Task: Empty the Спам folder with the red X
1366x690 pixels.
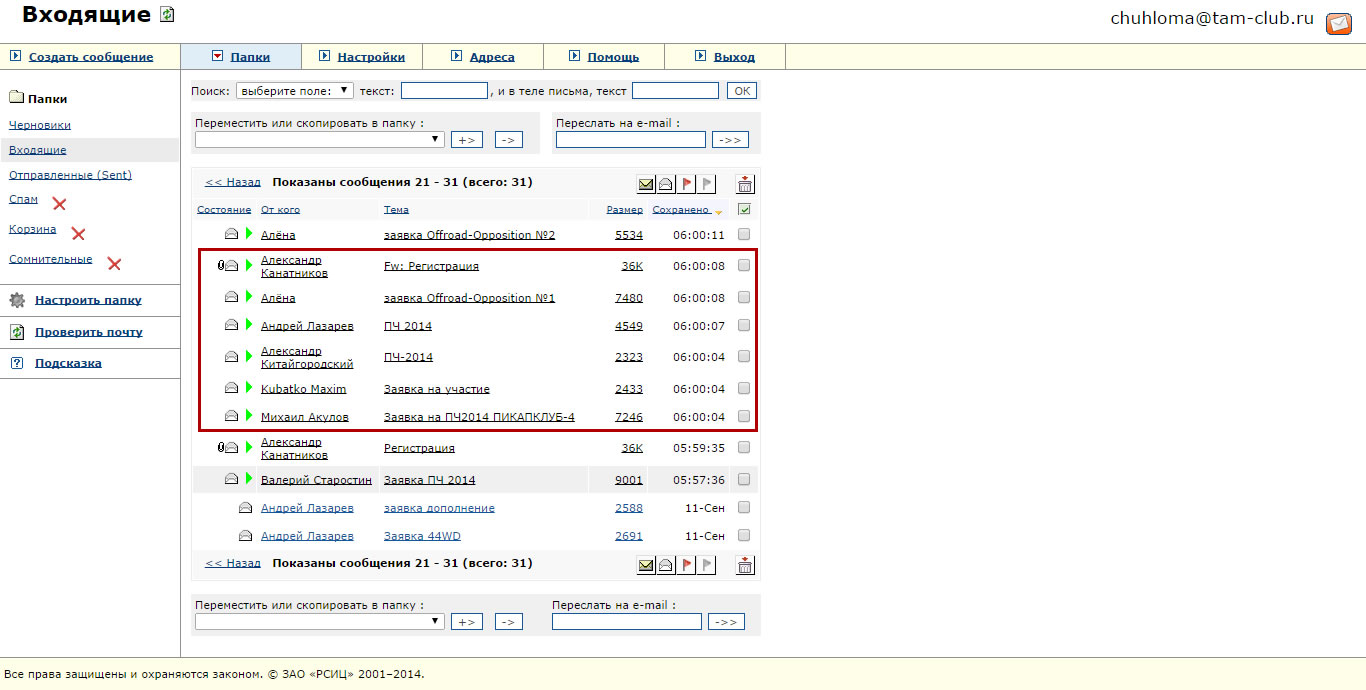Action: click(x=59, y=204)
